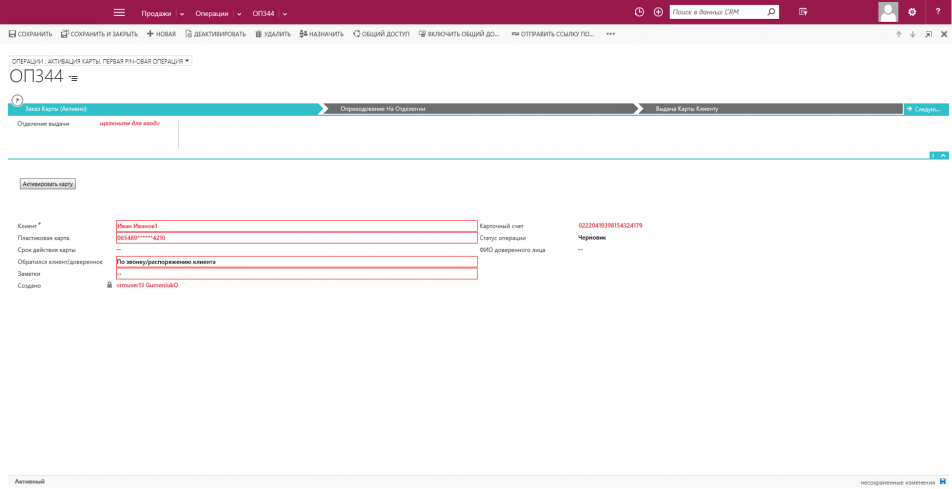This screenshot has width=952, height=489.
Task: Click Сохранить и закрыть in toolbar
Action: coord(99,34)
